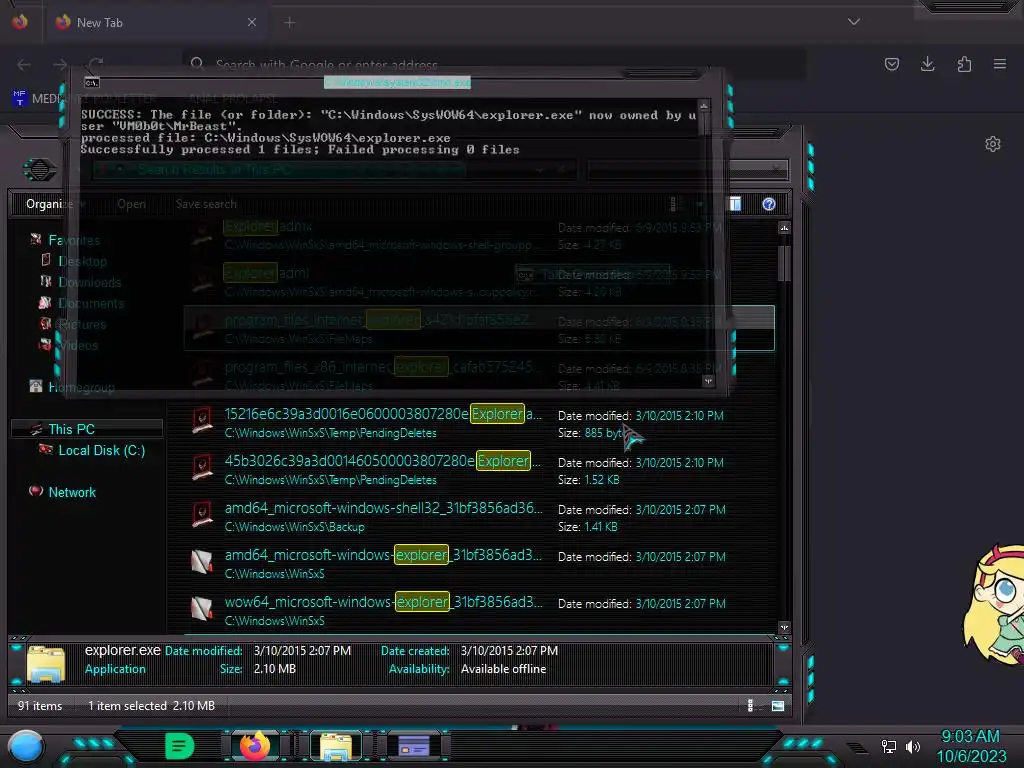Open Firefox downloads panel

(927, 64)
